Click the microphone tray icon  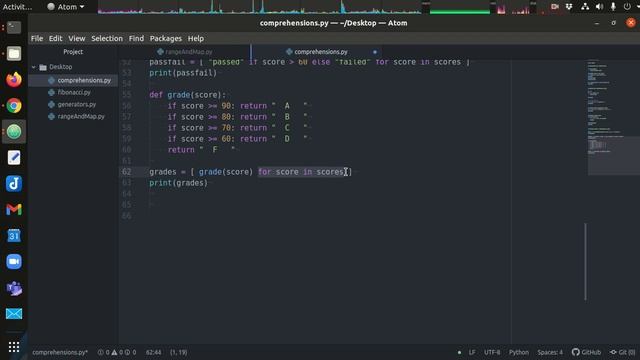coord(613,7)
